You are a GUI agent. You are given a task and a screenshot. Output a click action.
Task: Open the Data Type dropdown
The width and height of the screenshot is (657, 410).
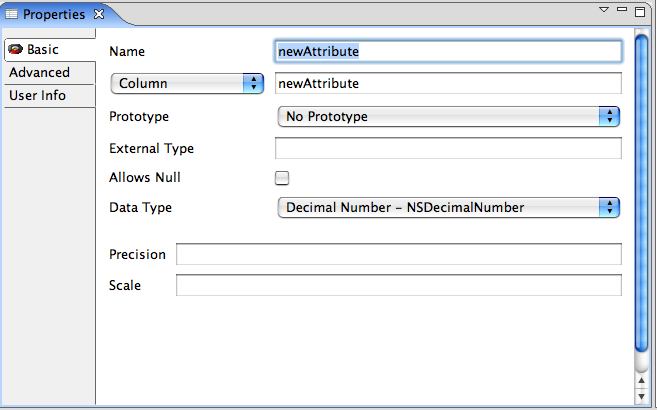tap(448, 208)
